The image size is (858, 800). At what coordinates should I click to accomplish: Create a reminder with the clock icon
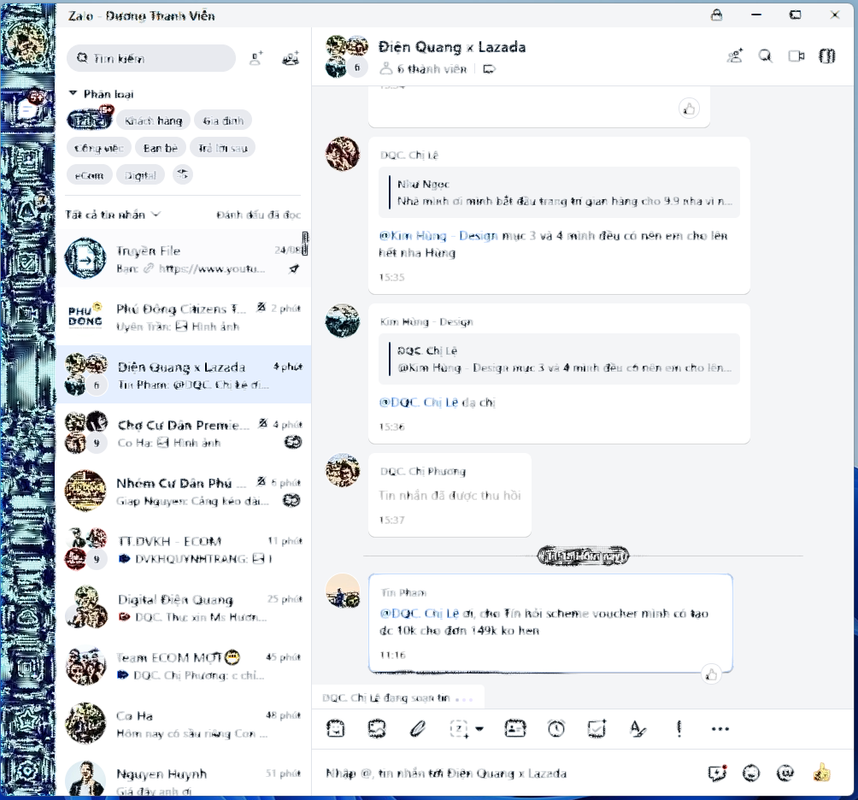coord(556,728)
